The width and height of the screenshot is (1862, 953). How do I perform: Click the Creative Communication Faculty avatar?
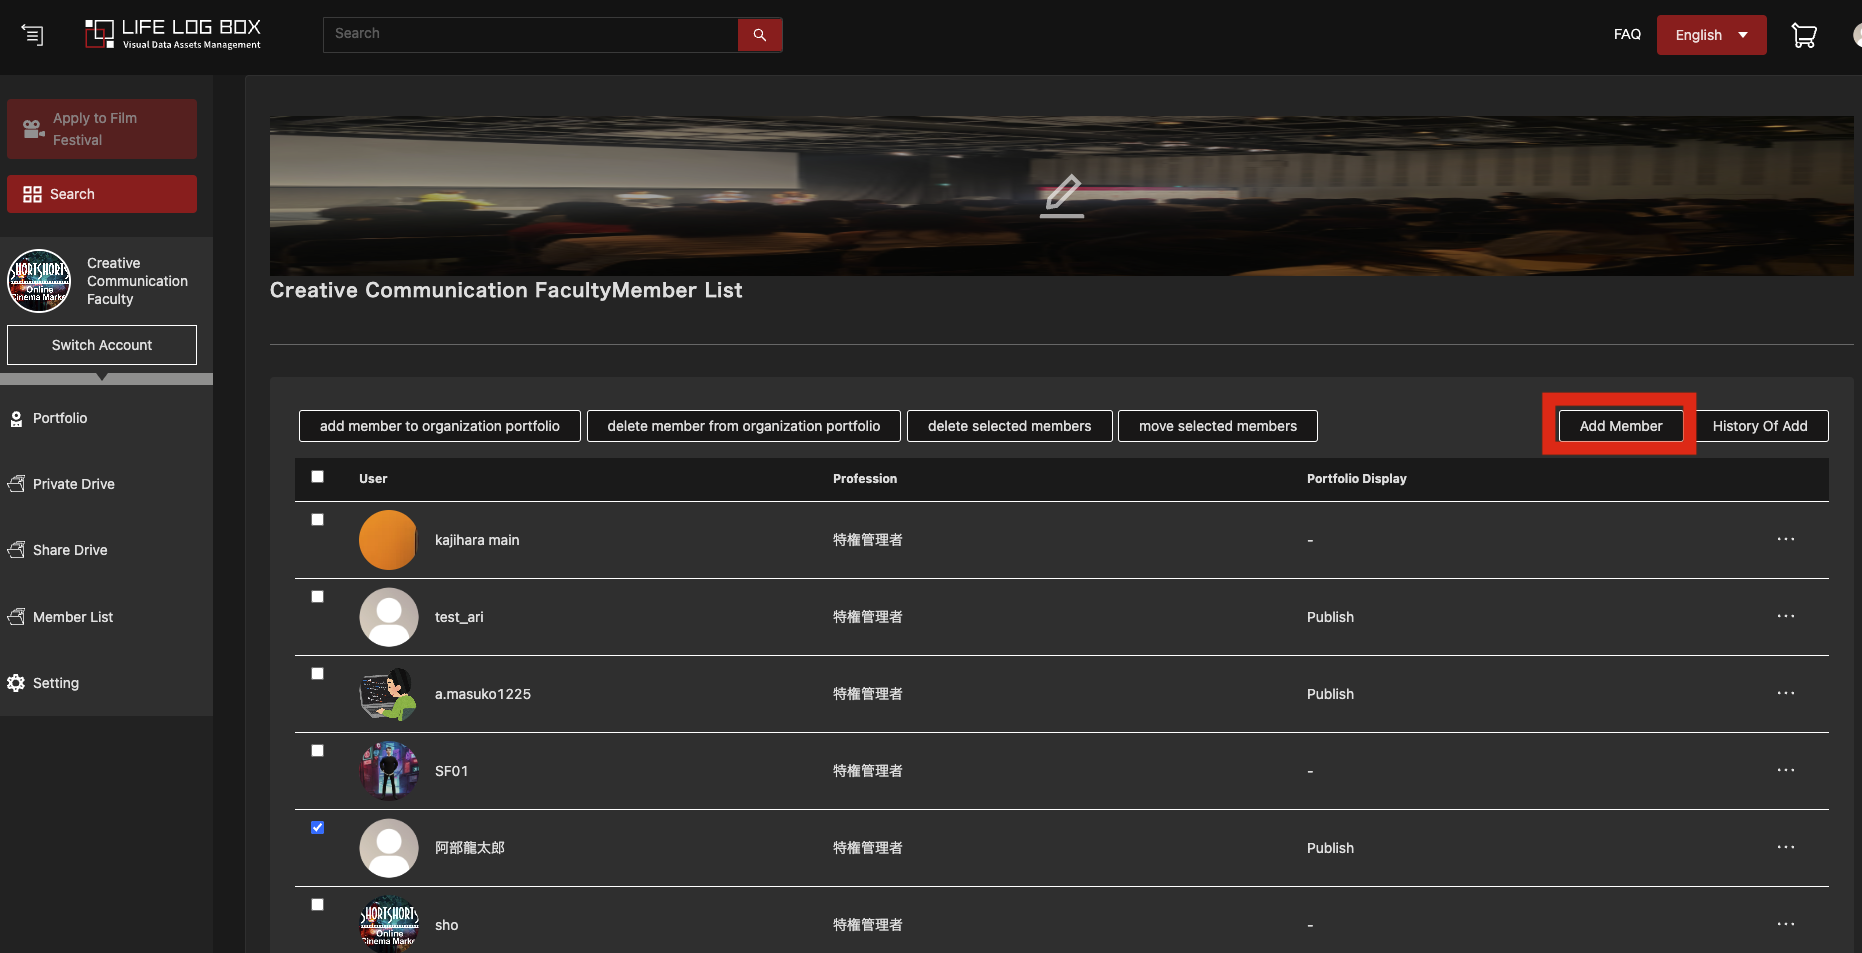39,281
